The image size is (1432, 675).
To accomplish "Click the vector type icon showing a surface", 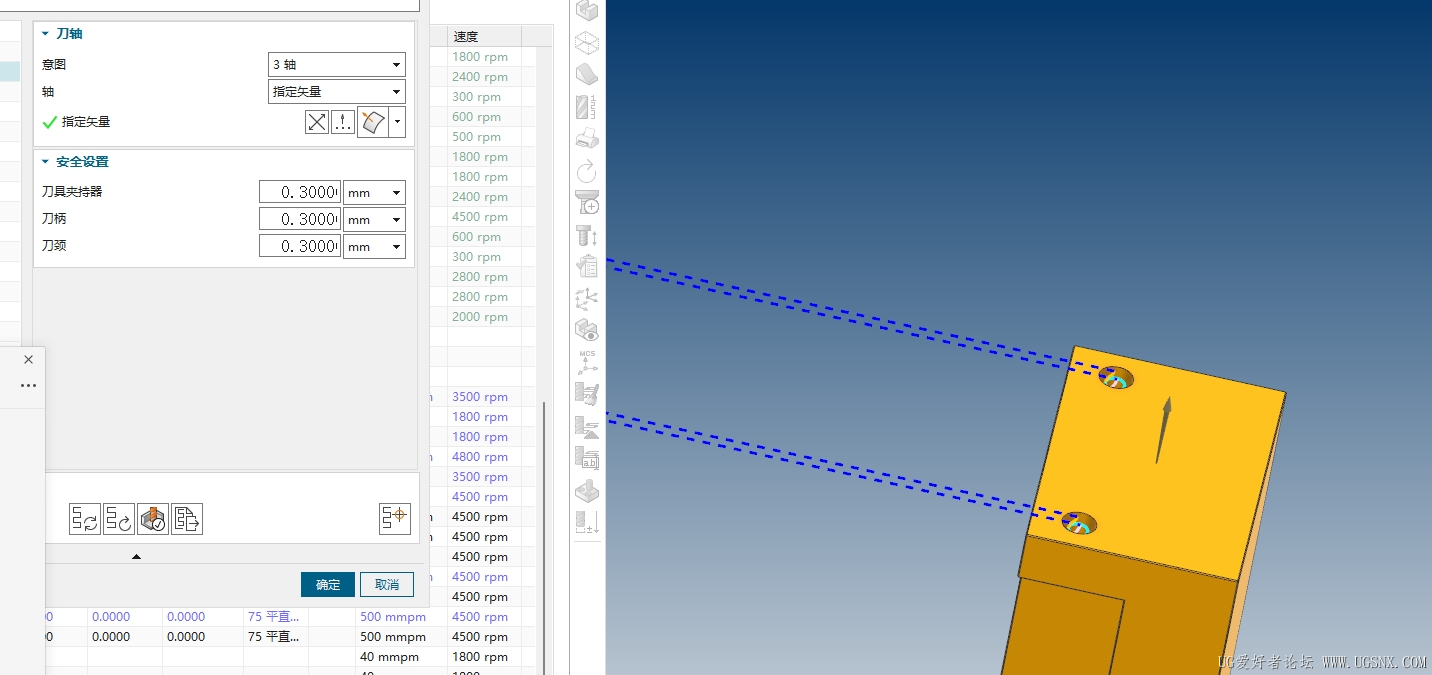I will pyautogui.click(x=372, y=122).
